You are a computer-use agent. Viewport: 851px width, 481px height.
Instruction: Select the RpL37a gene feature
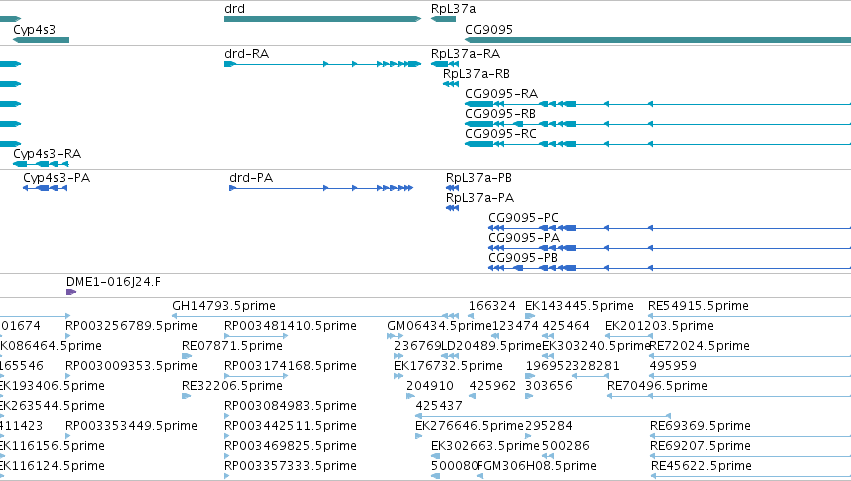point(443,19)
